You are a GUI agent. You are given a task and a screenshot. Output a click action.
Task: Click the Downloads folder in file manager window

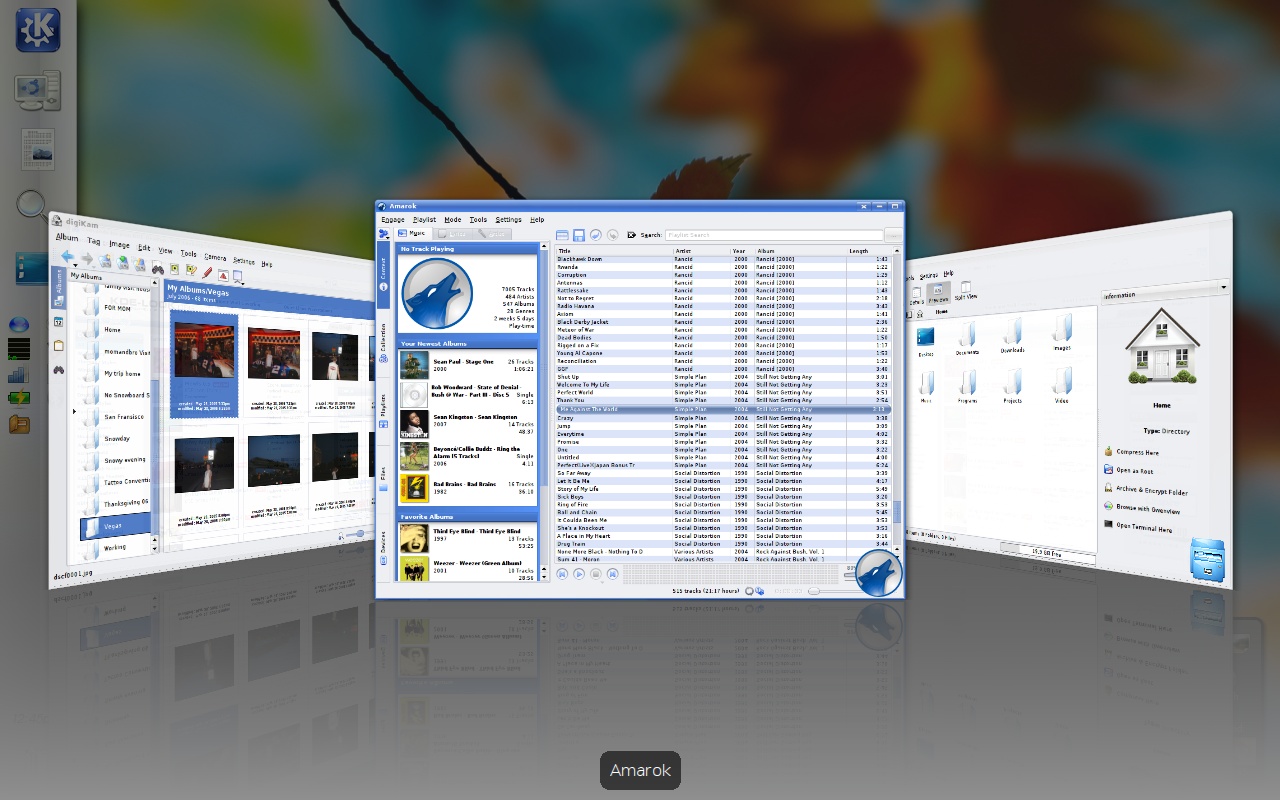tap(1013, 335)
